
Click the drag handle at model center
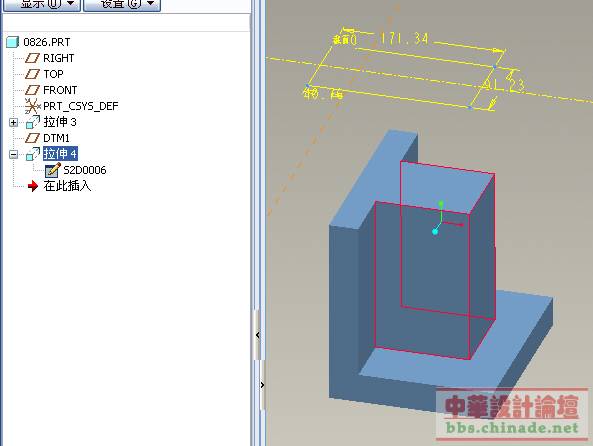click(435, 231)
